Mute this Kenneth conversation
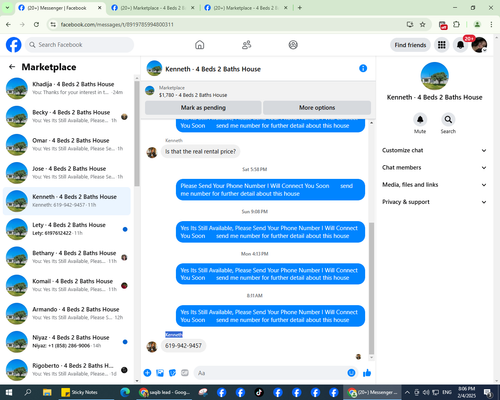This screenshot has height=400, width=500. point(420,119)
